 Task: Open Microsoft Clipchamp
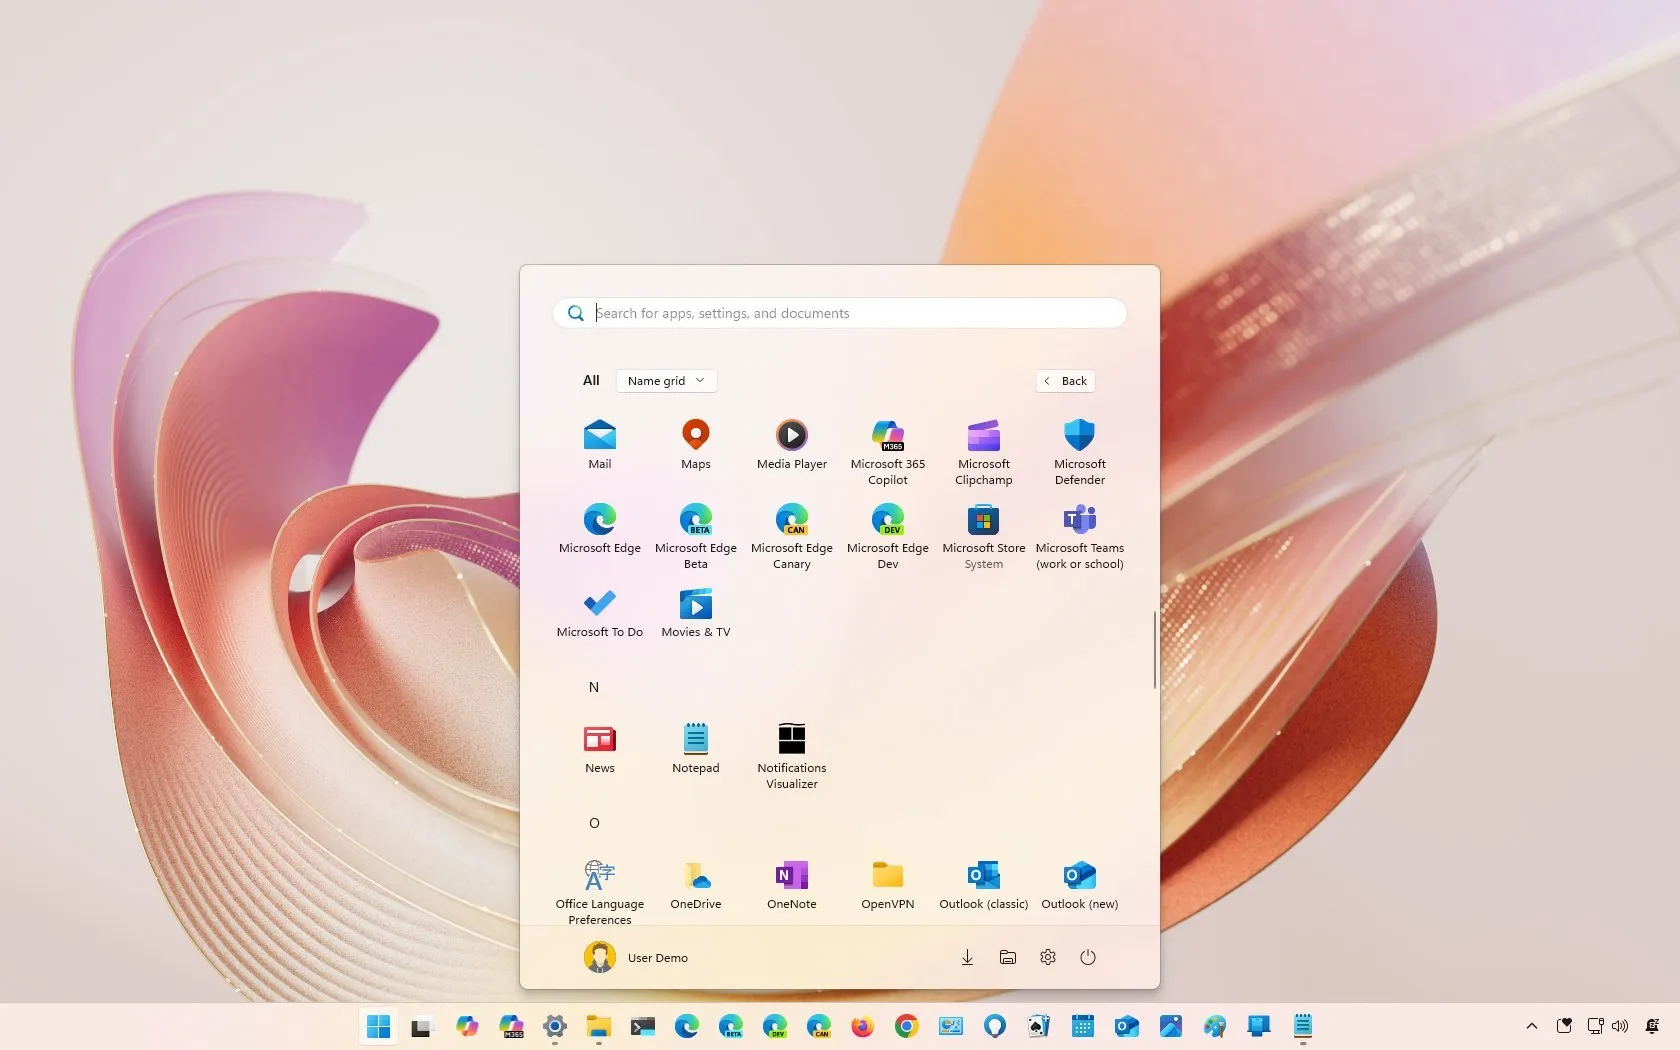pos(983,452)
